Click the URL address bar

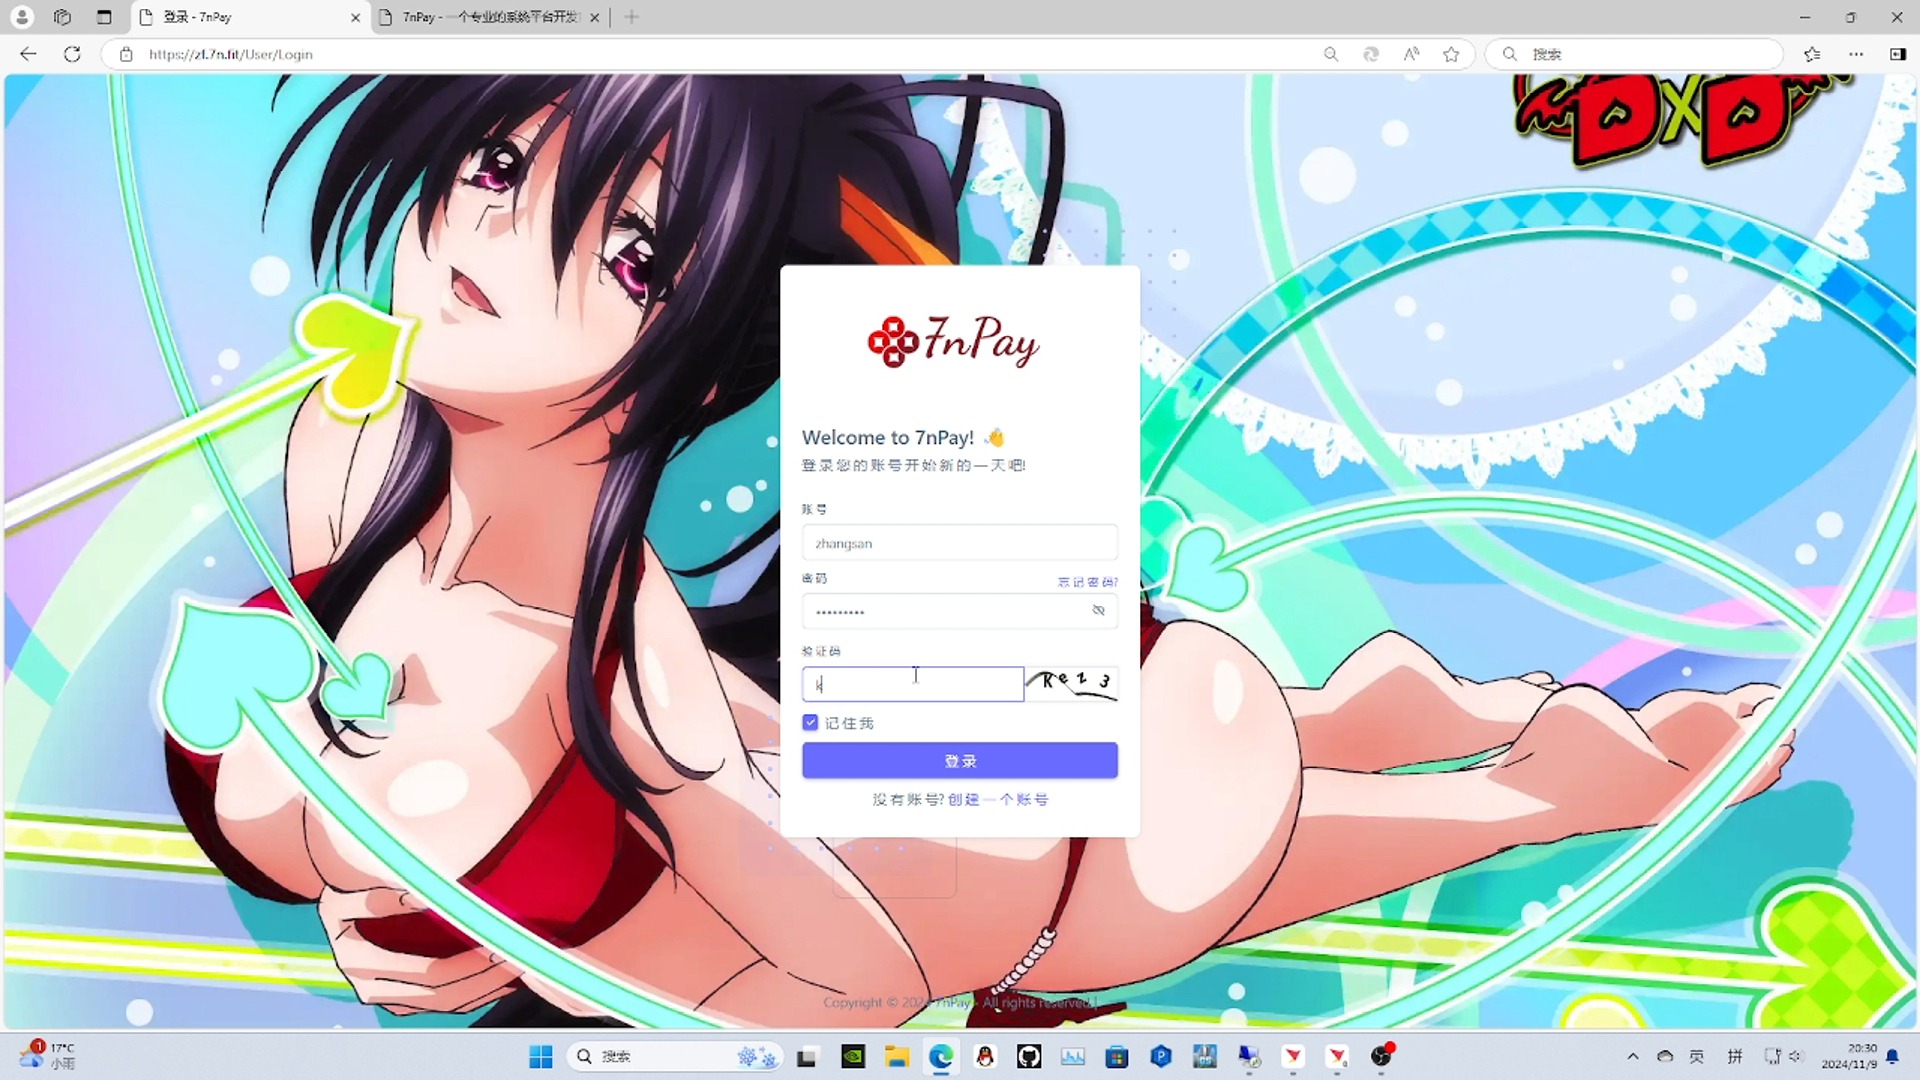coord(700,54)
